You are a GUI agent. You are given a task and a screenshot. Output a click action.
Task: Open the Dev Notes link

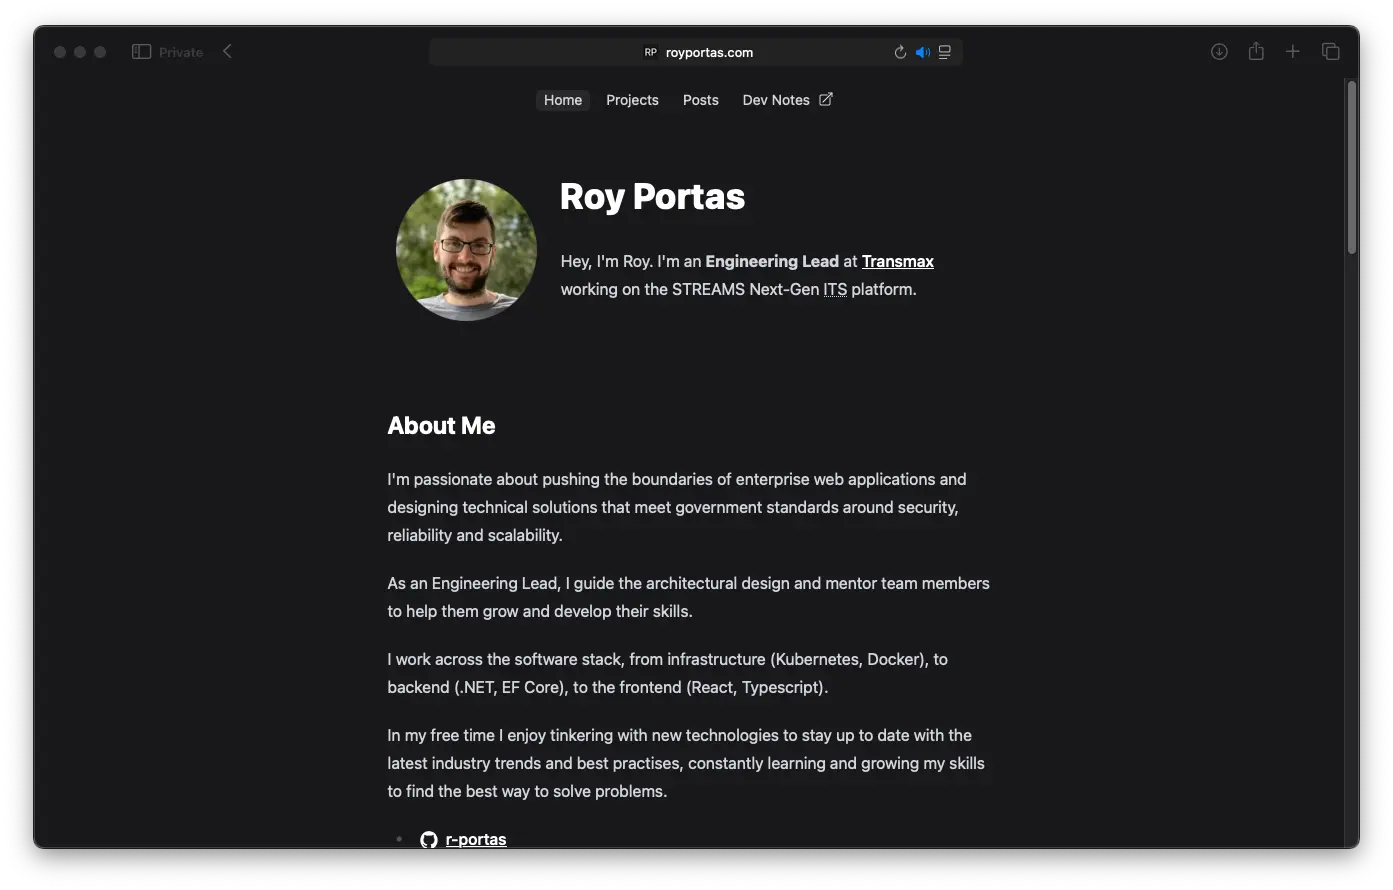(776, 100)
